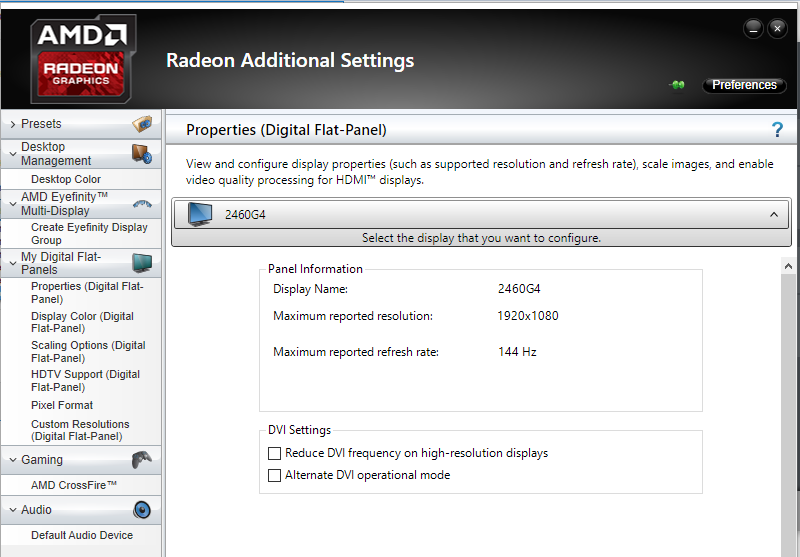
Task: Click the AMD Eyefinity Multi-Display icon
Action: click(x=142, y=204)
